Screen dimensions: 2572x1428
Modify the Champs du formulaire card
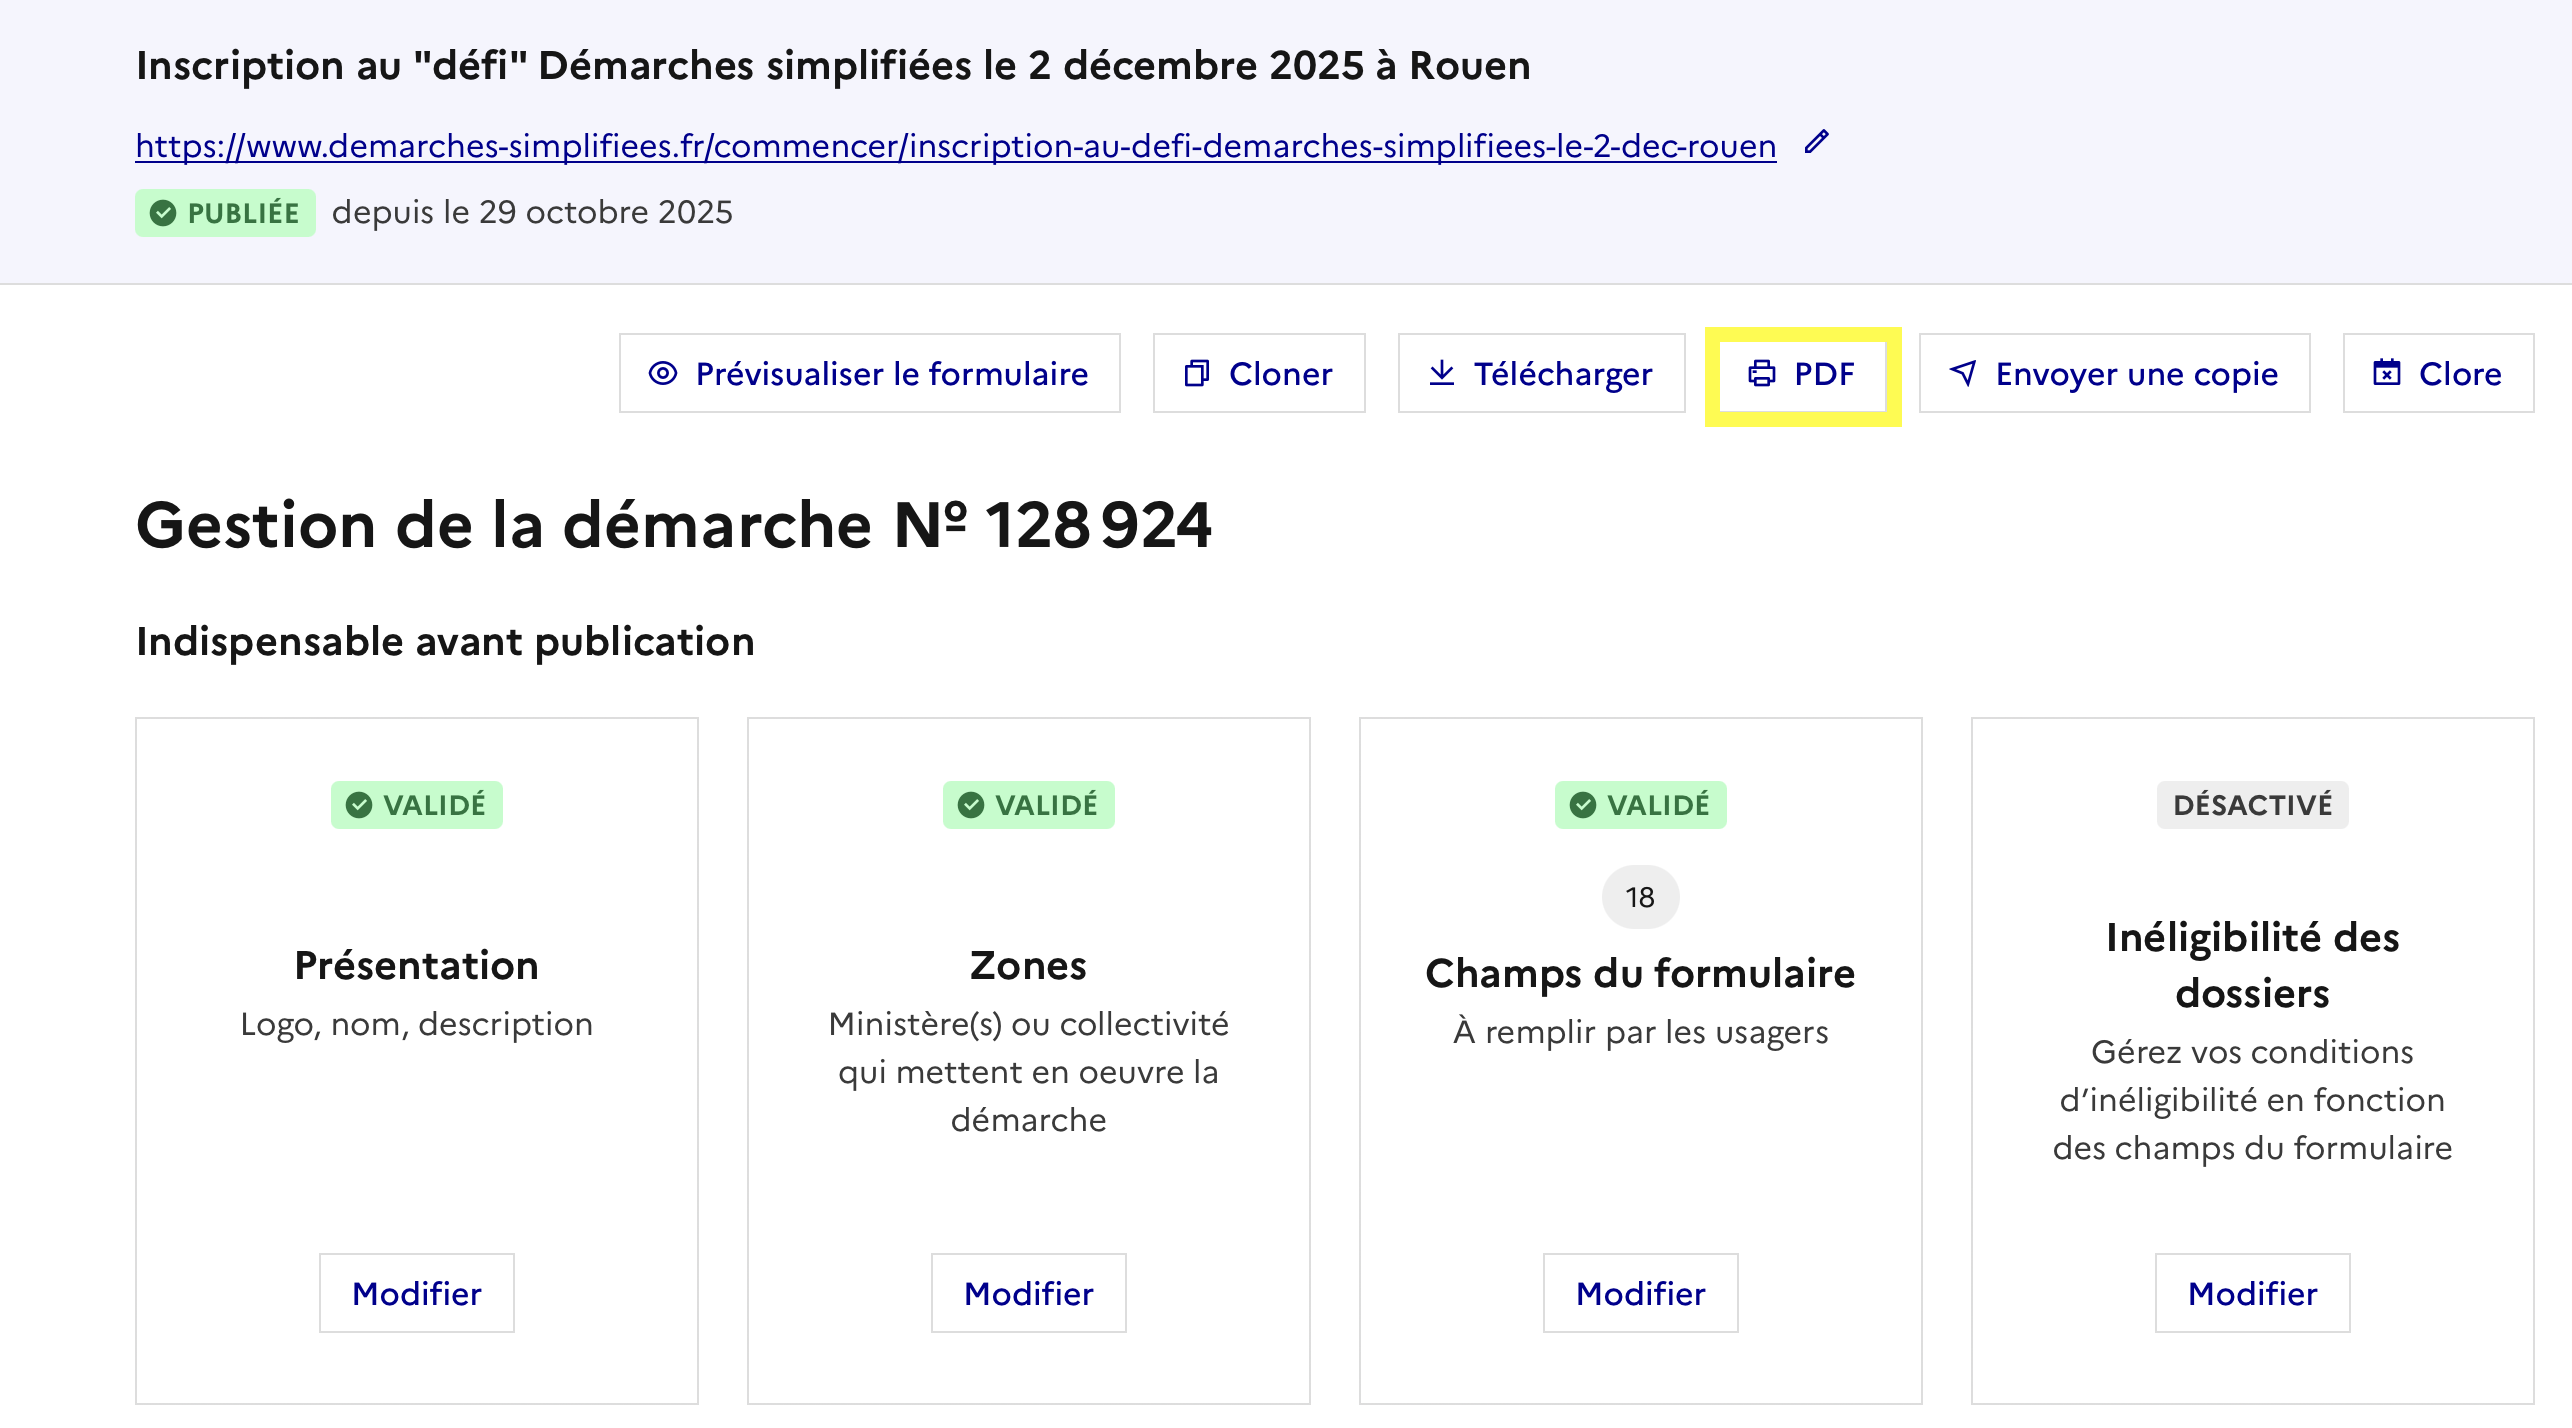point(1640,1293)
